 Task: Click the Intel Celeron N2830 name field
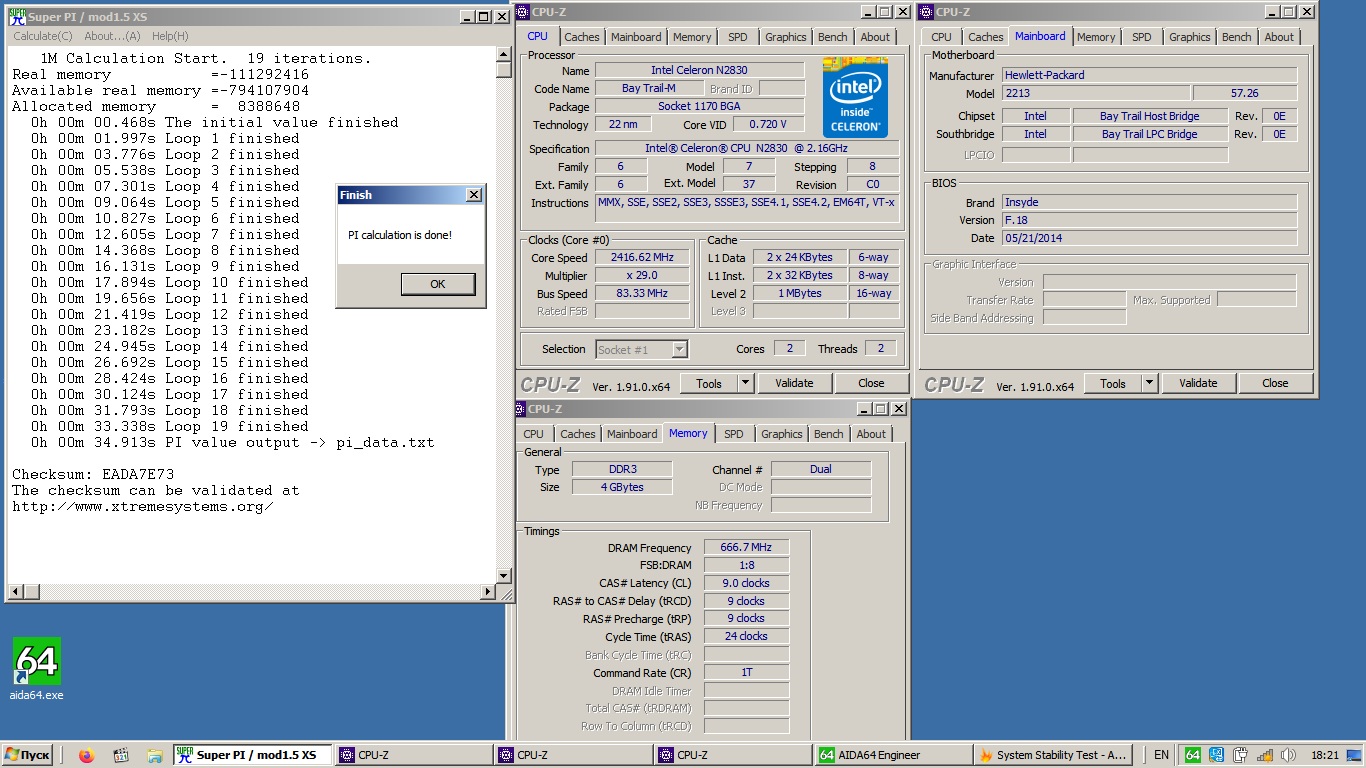coord(699,70)
